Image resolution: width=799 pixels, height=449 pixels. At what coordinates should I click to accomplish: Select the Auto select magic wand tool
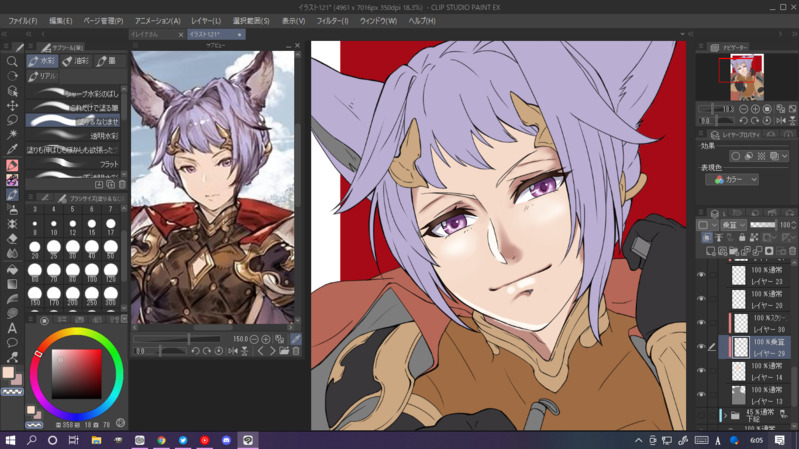pos(12,134)
